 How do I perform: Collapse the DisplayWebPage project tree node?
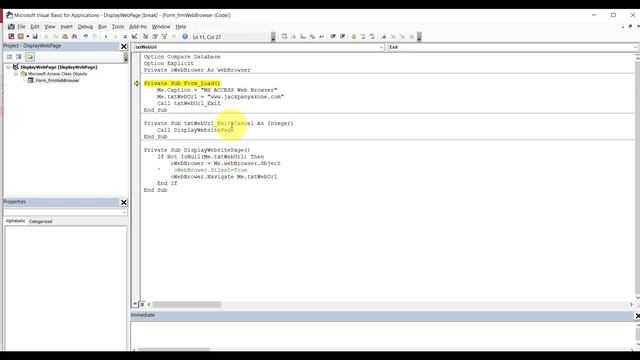pos(9,67)
